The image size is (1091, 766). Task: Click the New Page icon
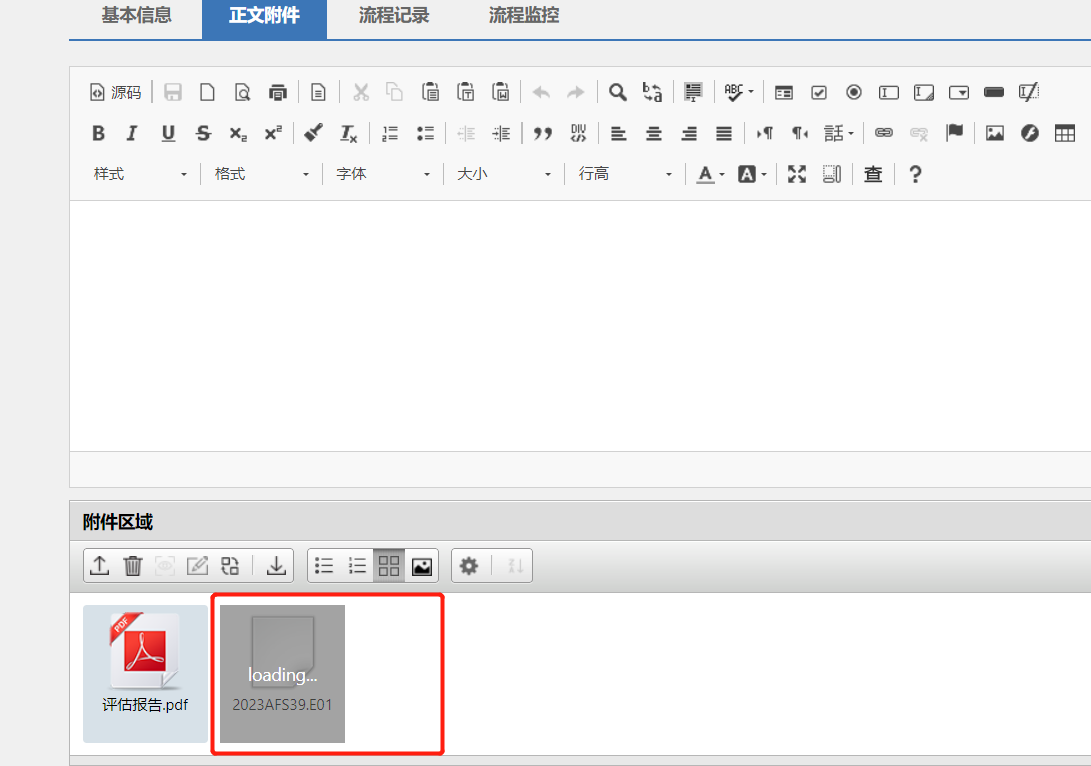click(207, 92)
